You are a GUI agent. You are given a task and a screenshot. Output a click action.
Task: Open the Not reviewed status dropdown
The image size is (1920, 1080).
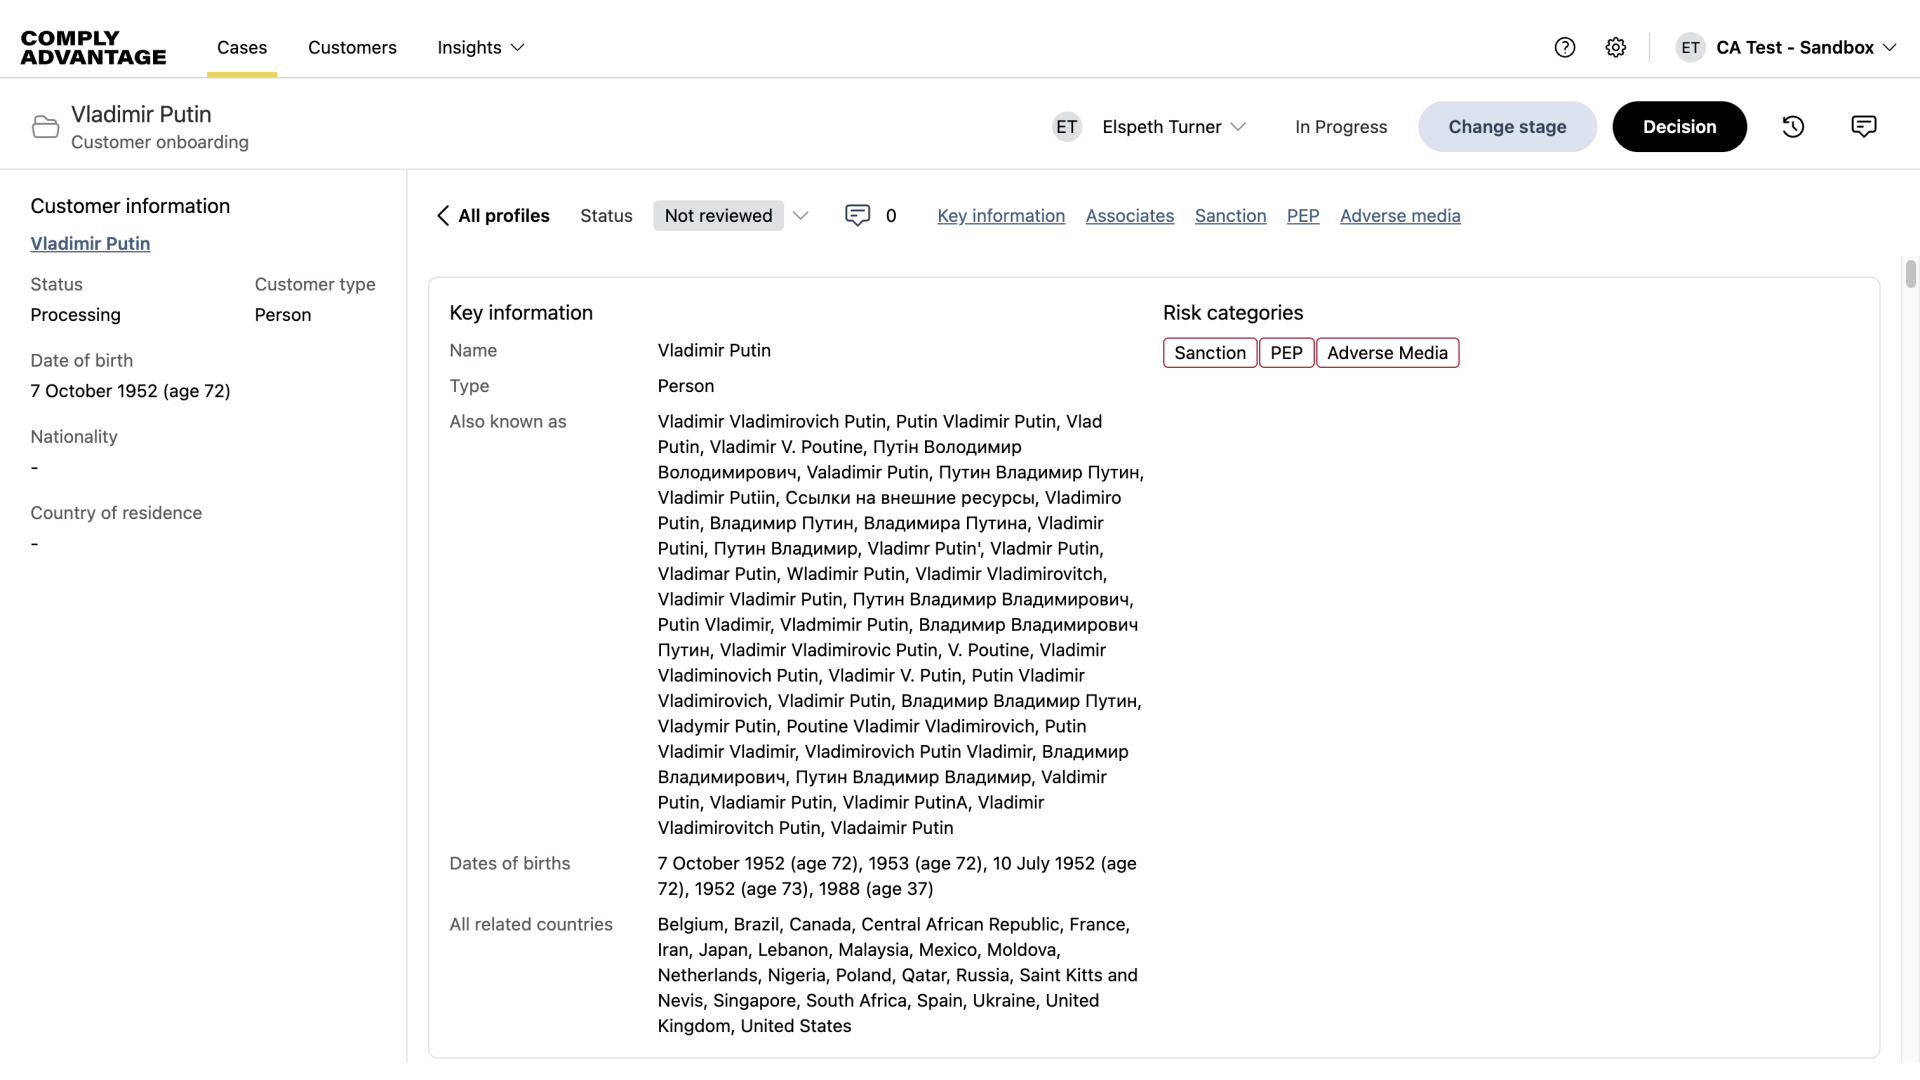click(732, 215)
